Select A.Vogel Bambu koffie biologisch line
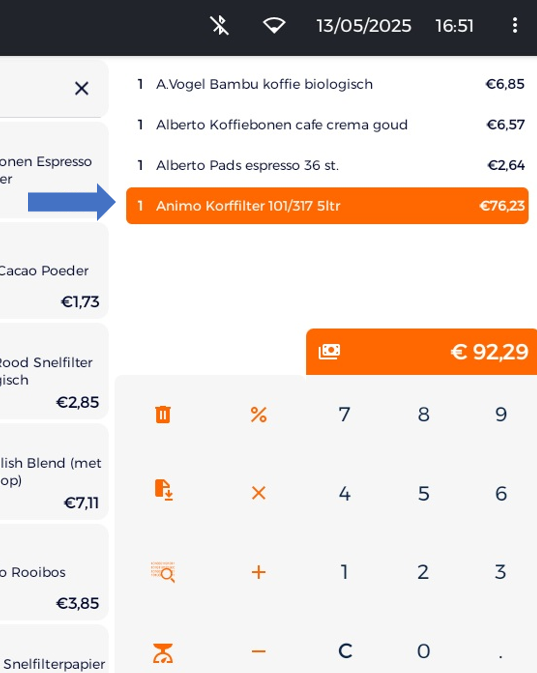This screenshot has height=673, width=537. (327, 84)
